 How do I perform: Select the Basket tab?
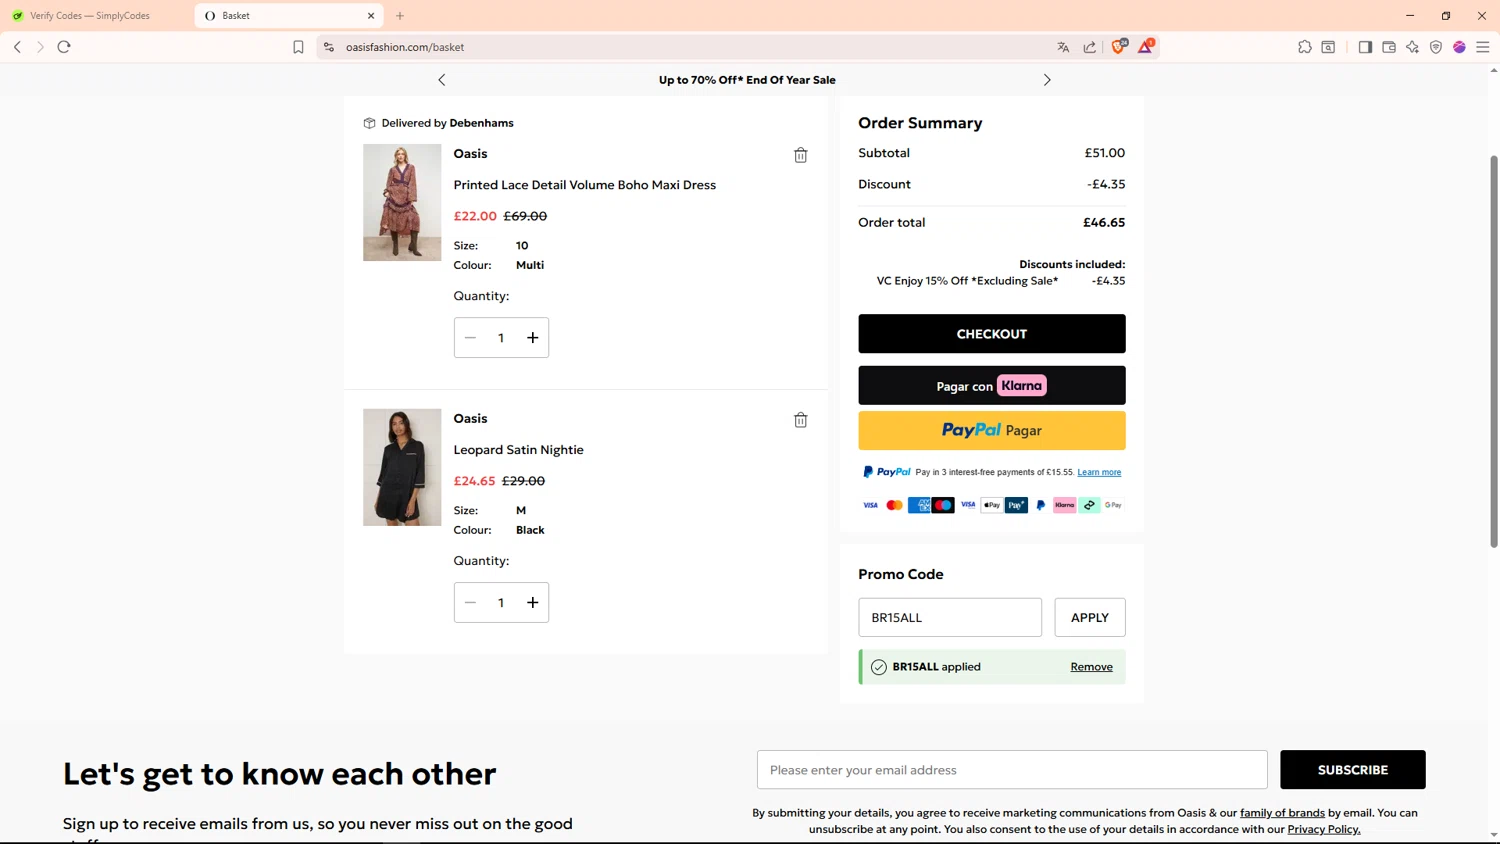[287, 16]
